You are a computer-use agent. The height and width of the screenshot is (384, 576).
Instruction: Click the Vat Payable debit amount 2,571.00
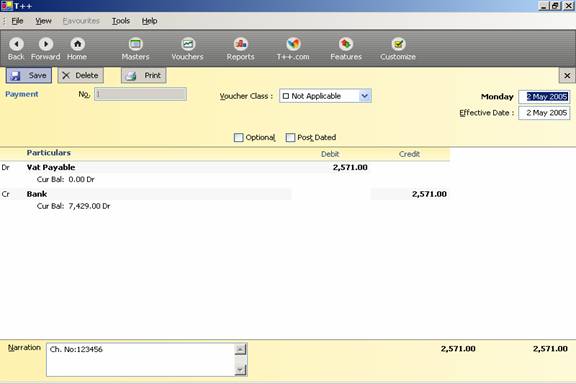coord(350,167)
